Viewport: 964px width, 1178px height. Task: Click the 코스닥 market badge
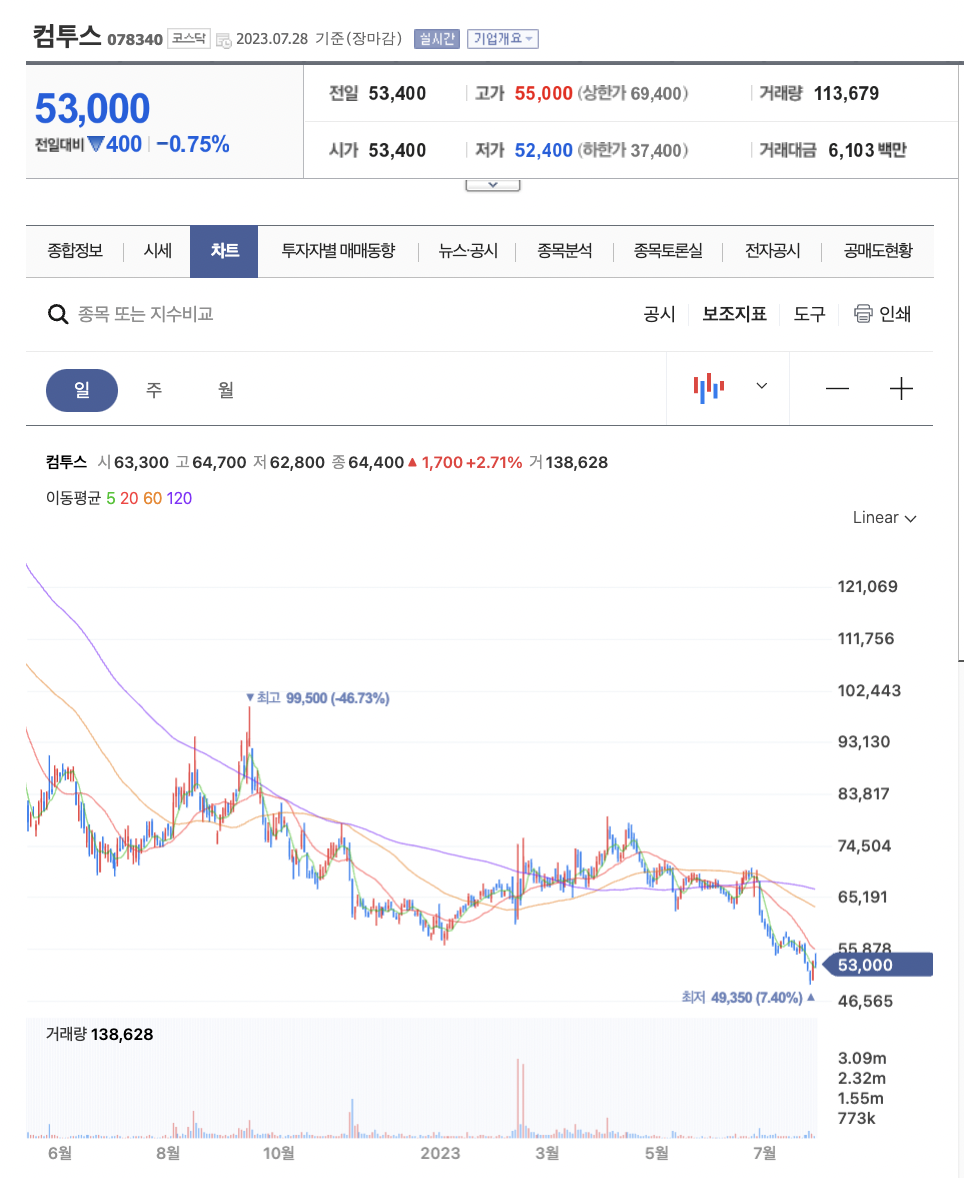pyautogui.click(x=189, y=38)
